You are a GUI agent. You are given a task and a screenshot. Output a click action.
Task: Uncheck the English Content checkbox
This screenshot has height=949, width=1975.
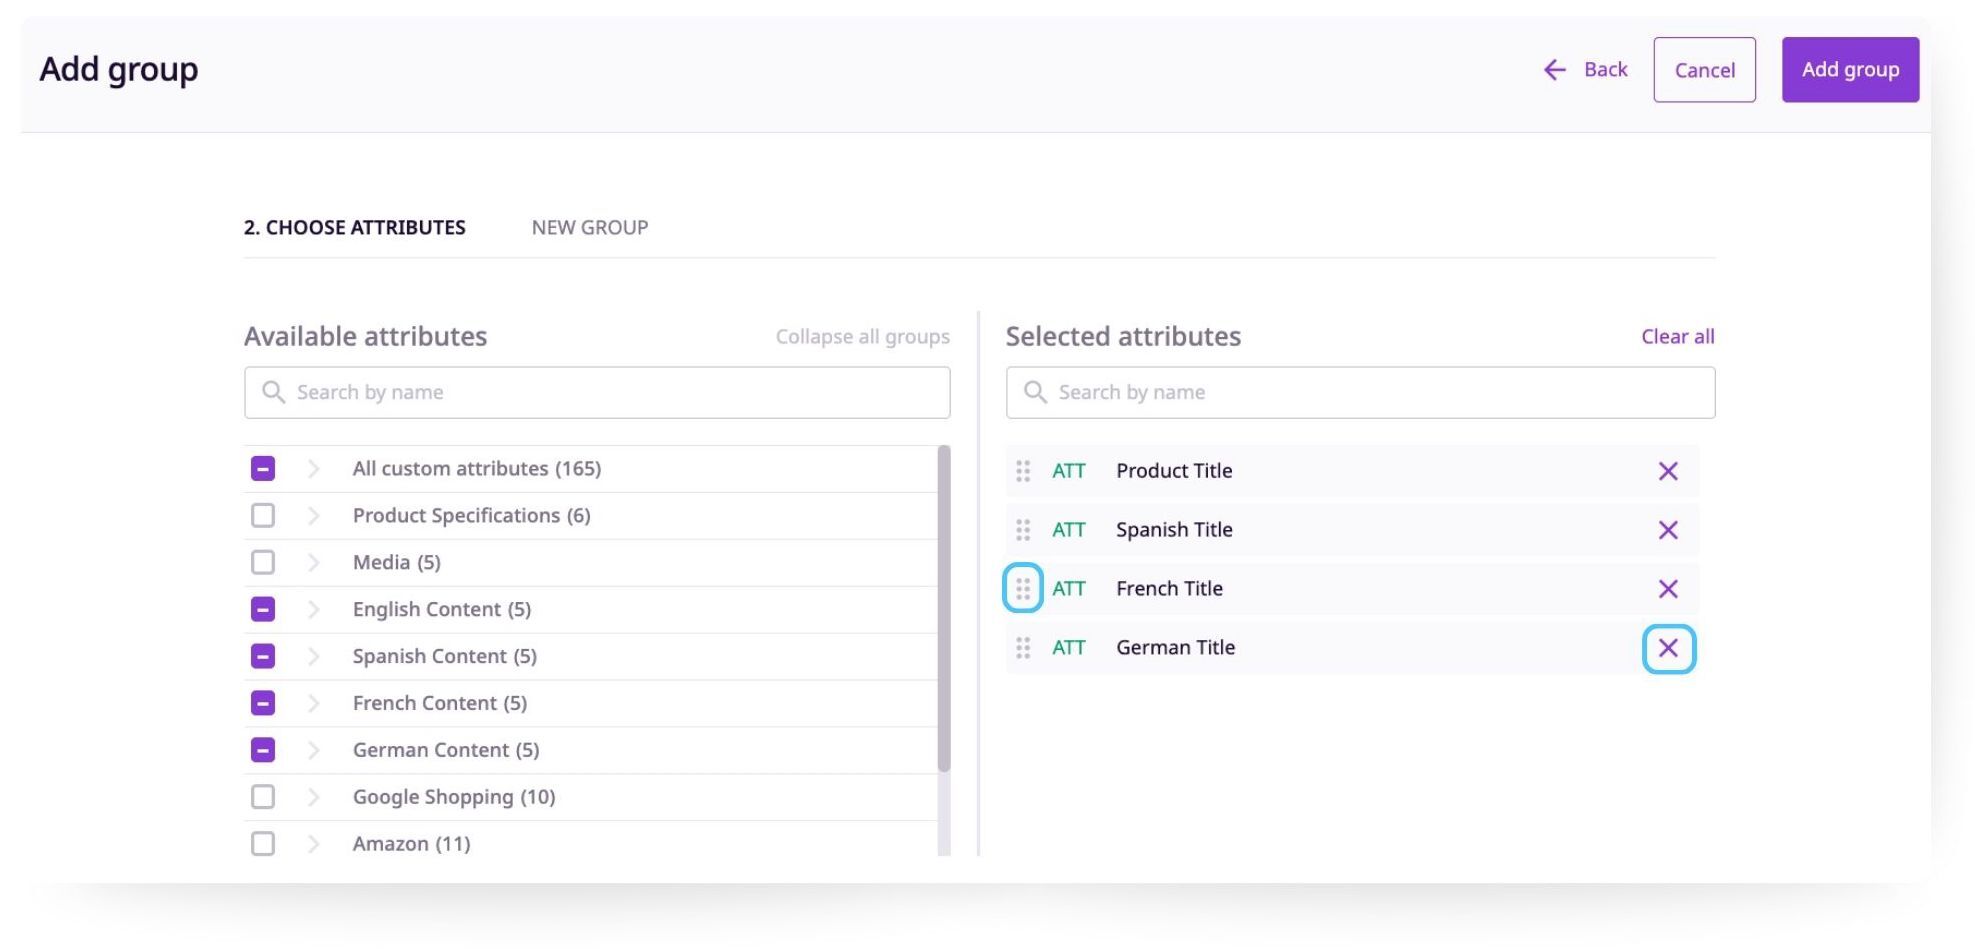point(263,609)
